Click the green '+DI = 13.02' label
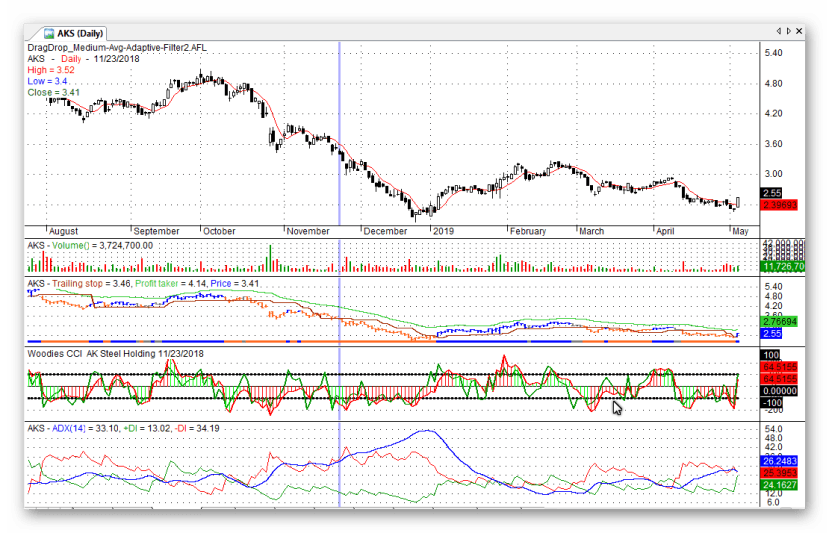This screenshot has width=829, height=533. tap(147, 428)
